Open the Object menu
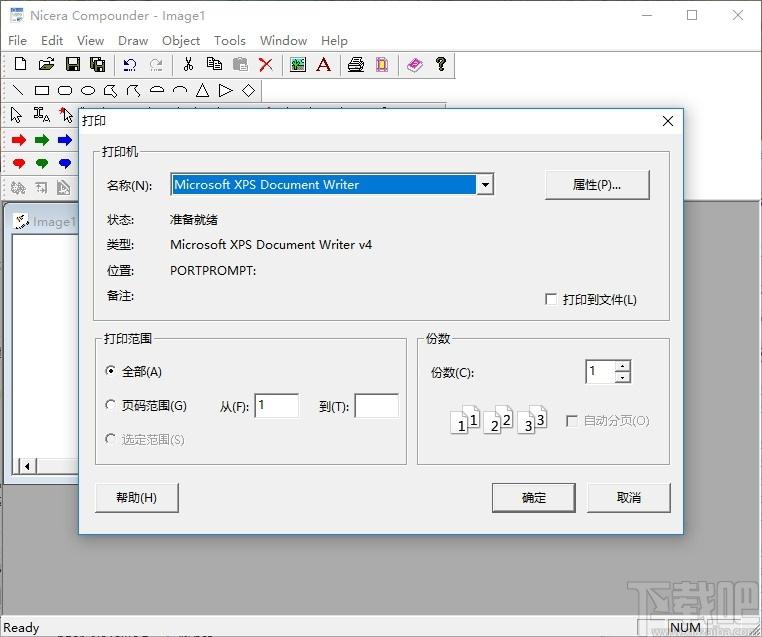Image resolution: width=762 pixels, height=637 pixels. [181, 40]
